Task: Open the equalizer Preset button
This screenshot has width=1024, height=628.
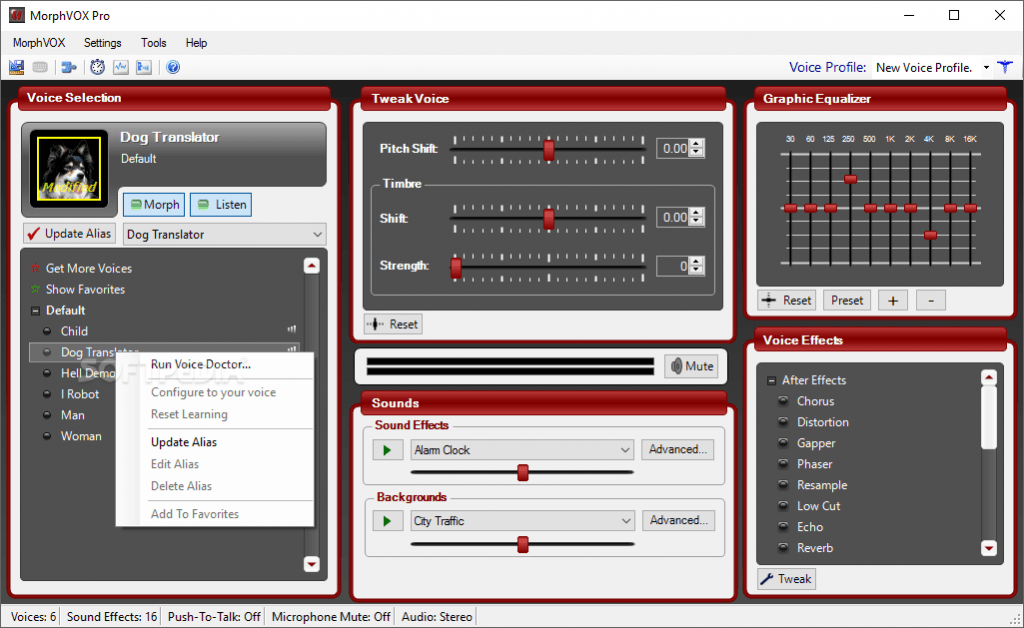Action: pos(846,300)
